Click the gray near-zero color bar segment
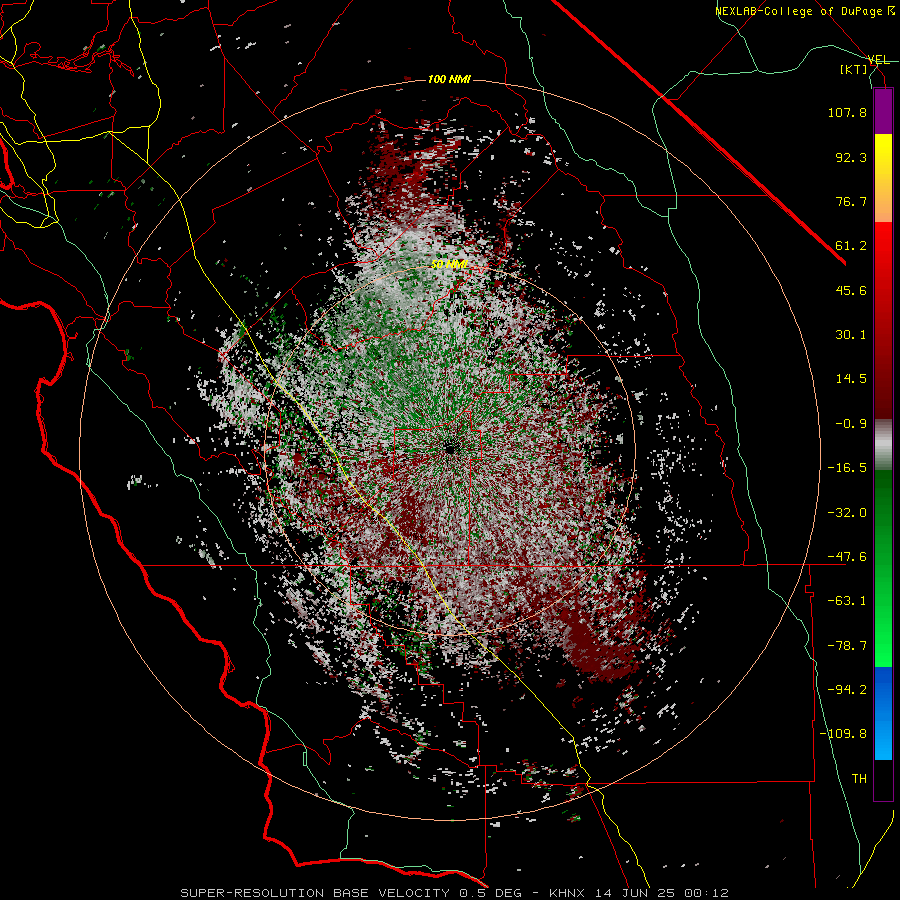Image resolution: width=900 pixels, height=900 pixels. pyautogui.click(x=883, y=445)
